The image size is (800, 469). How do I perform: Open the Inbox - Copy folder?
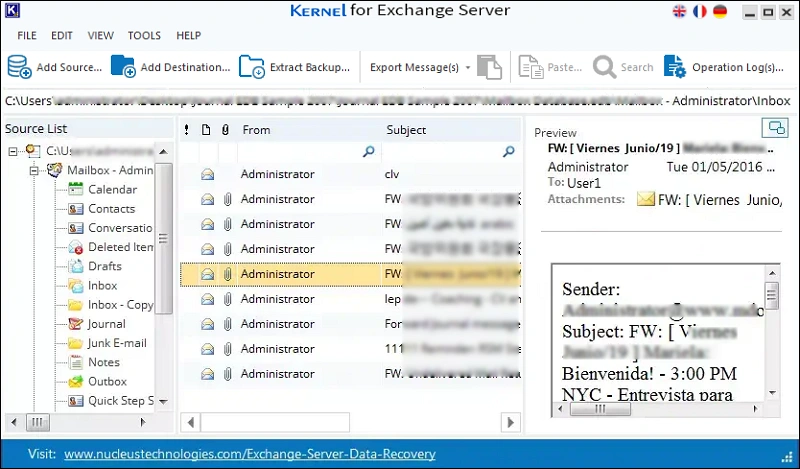[x=120, y=305]
